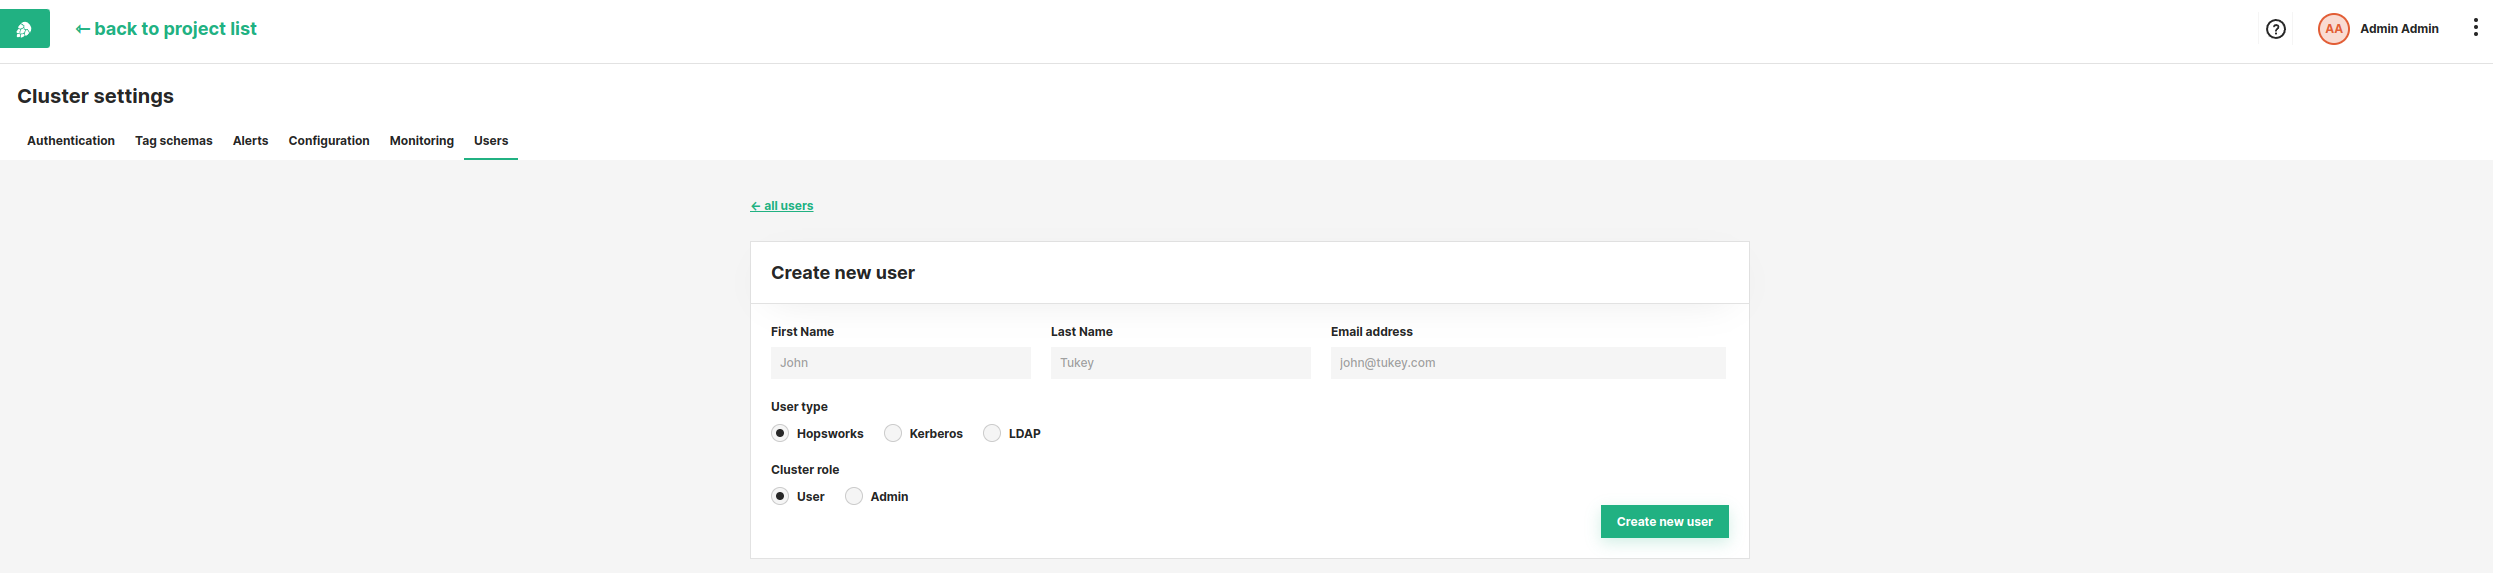
Task: Open the help question mark icon
Action: pyautogui.click(x=2275, y=29)
